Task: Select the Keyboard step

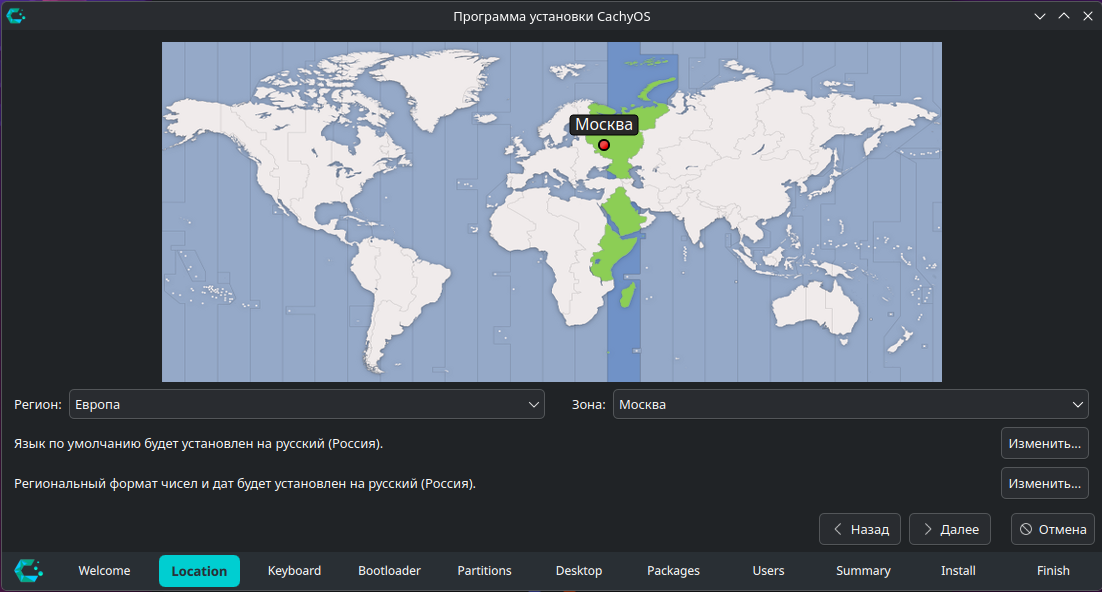Action: 294,571
